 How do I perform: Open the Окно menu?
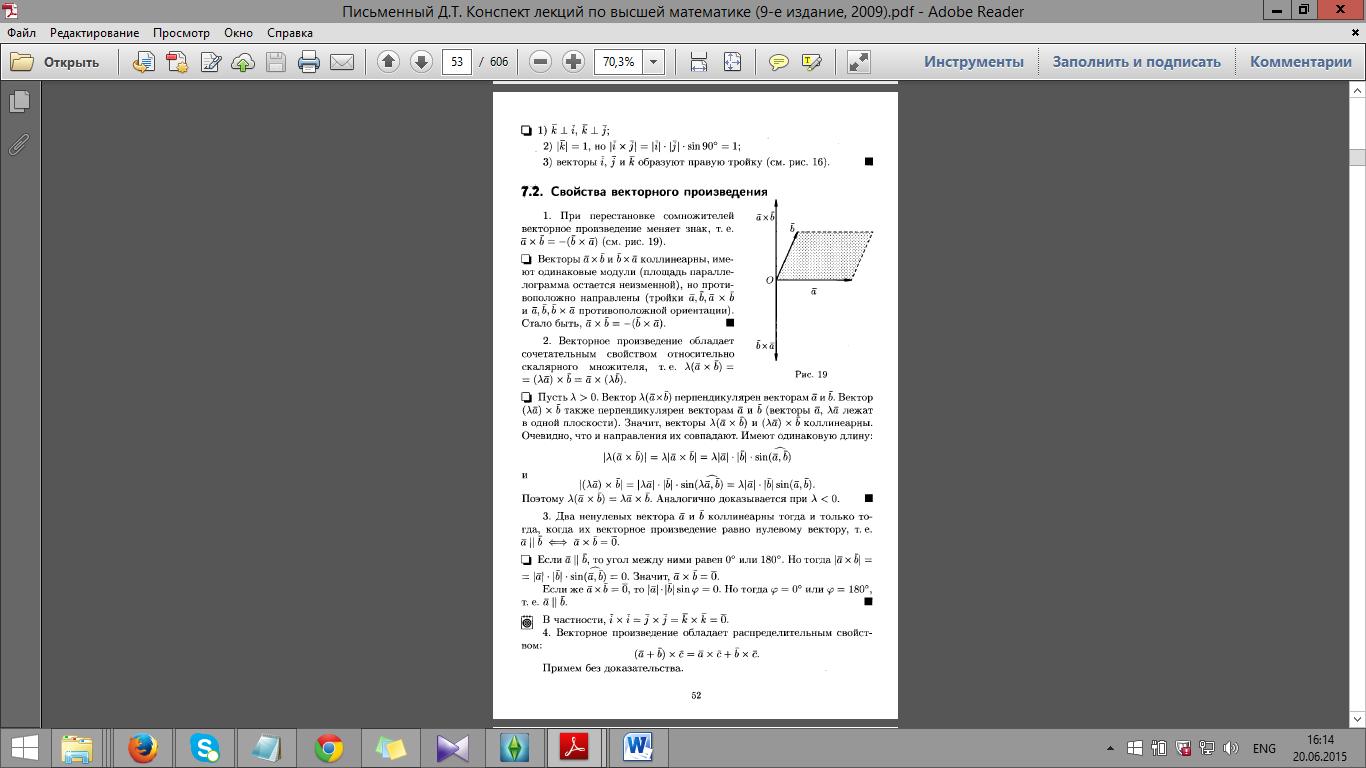coord(239,32)
